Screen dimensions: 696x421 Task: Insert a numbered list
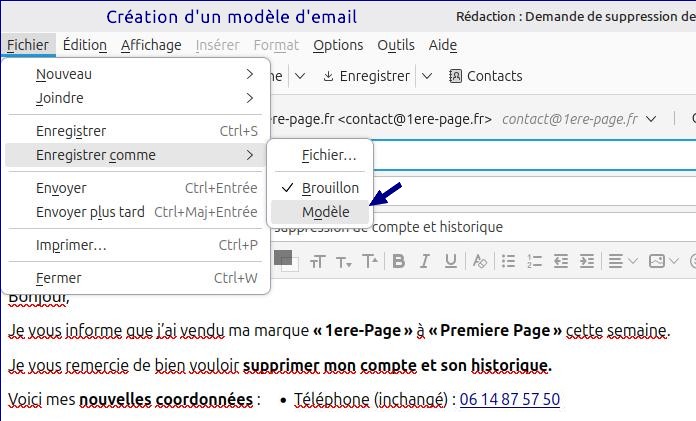point(533,261)
